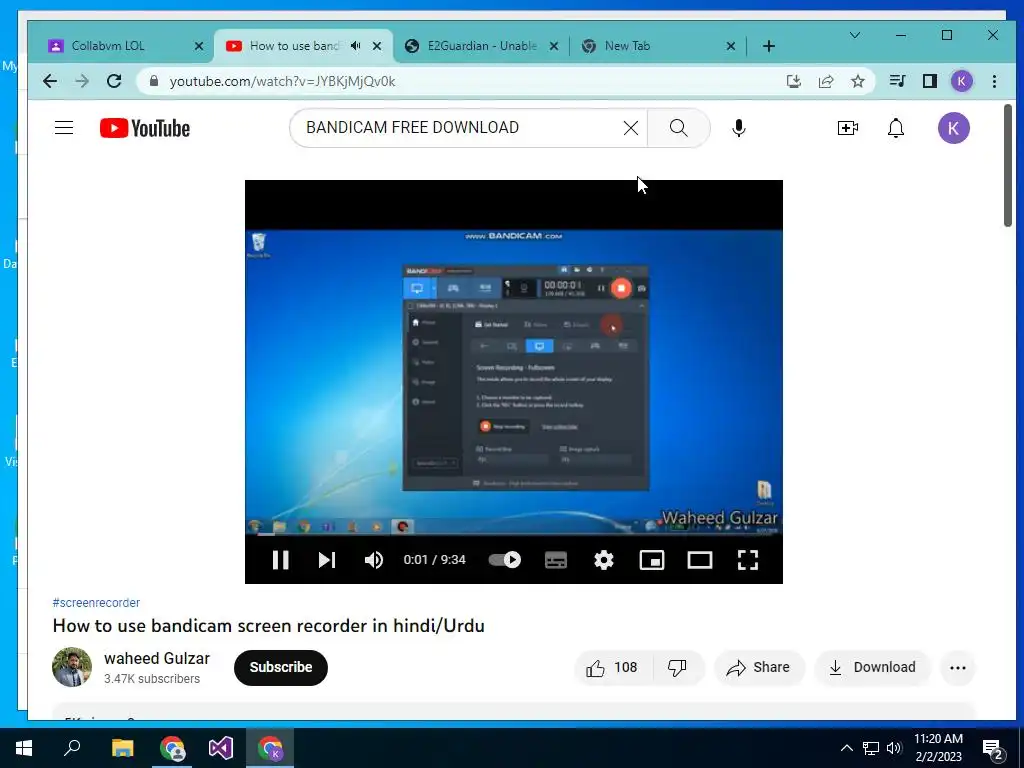Viewport: 1024px width, 768px height.
Task: Go forward in the browser
Action: [82, 81]
